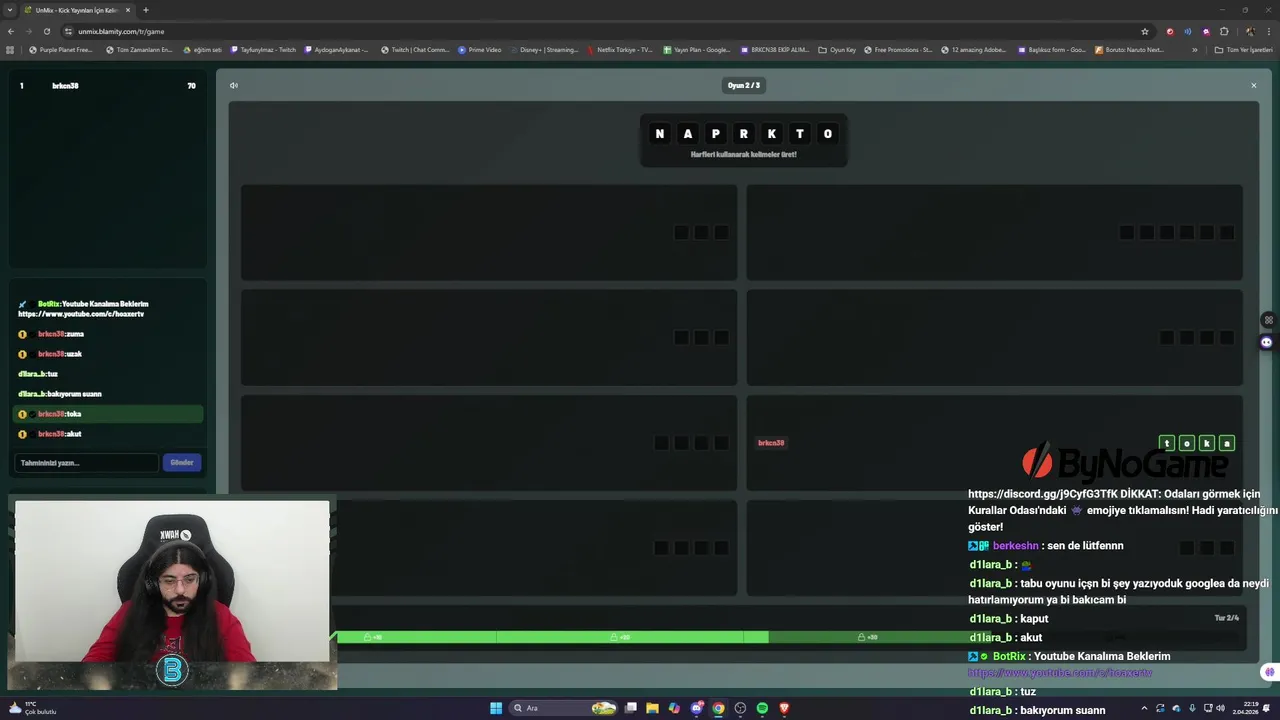
Task: Reload the page with browser refresh icon
Action: coord(46,31)
